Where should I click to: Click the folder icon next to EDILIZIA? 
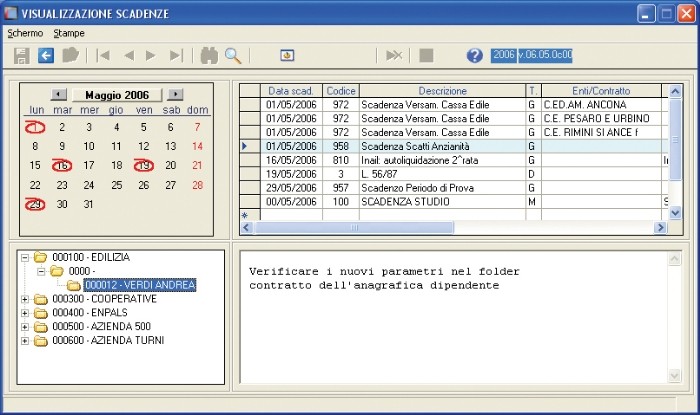(41, 257)
